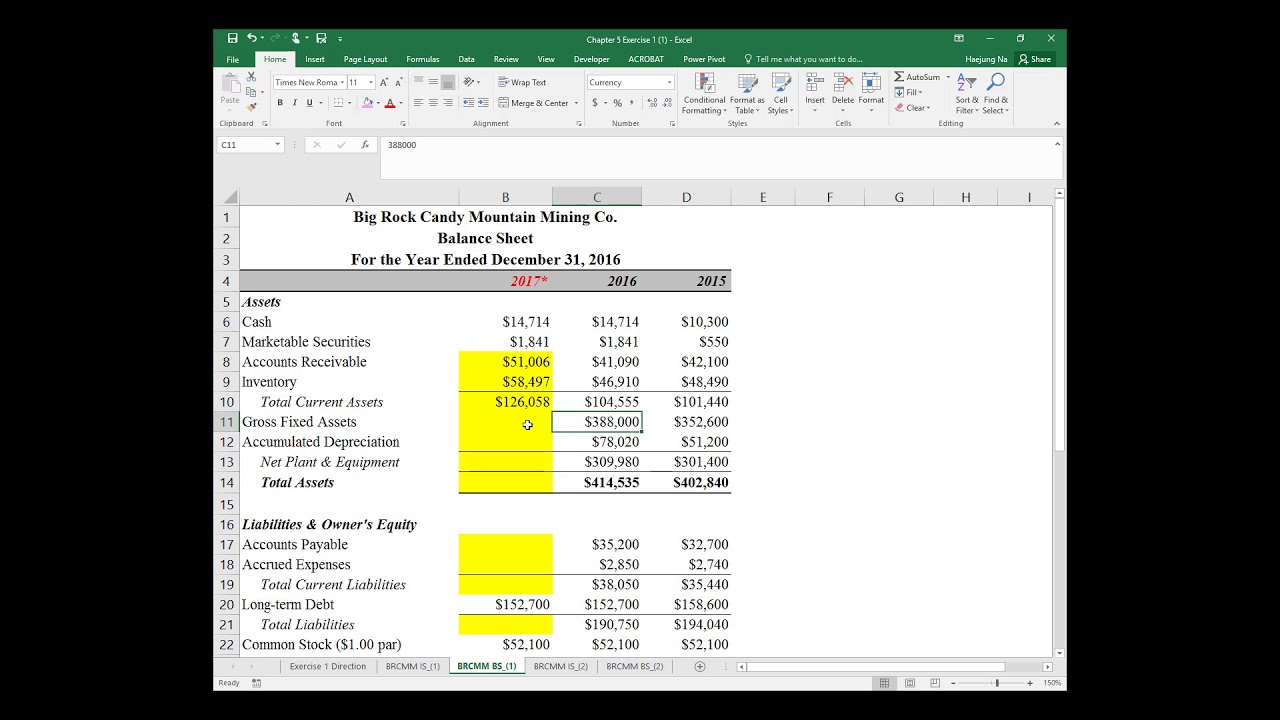
Task: Expand the Name Box dropdown
Action: pyautogui.click(x=278, y=145)
